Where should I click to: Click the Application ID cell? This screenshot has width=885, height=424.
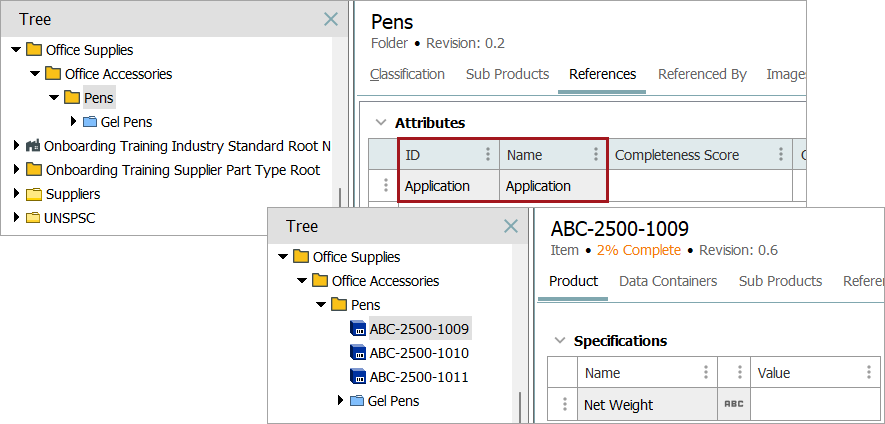coord(449,185)
